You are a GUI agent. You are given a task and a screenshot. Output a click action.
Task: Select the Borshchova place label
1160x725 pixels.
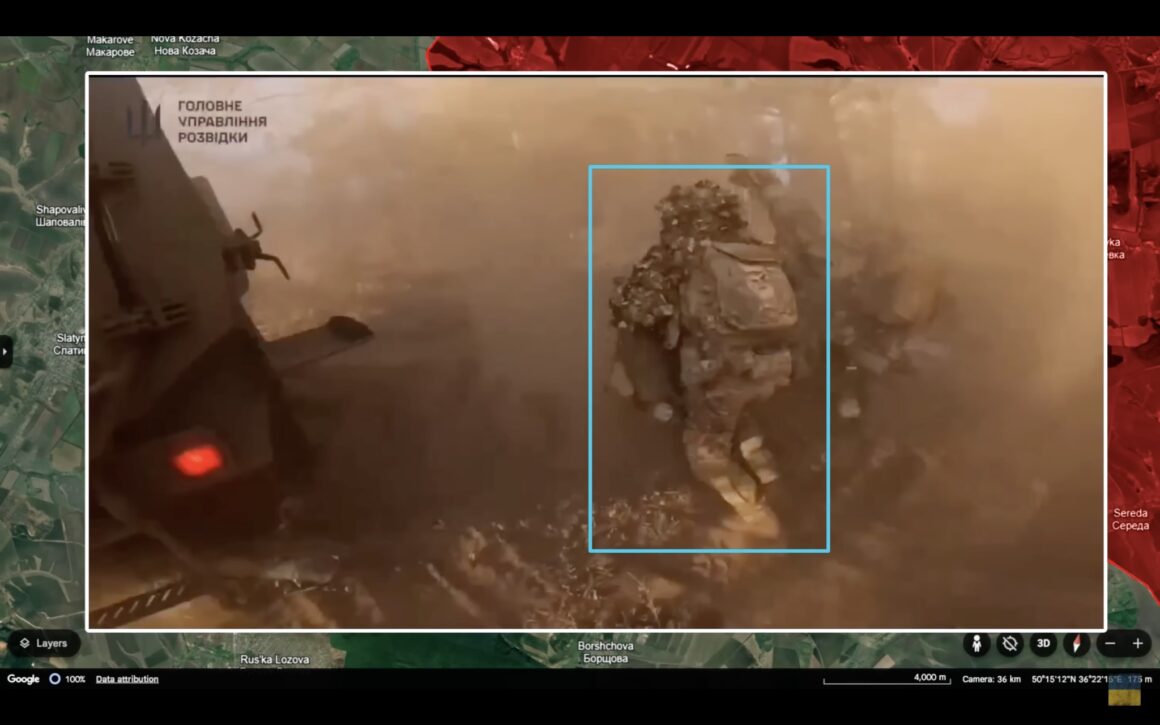(605, 652)
